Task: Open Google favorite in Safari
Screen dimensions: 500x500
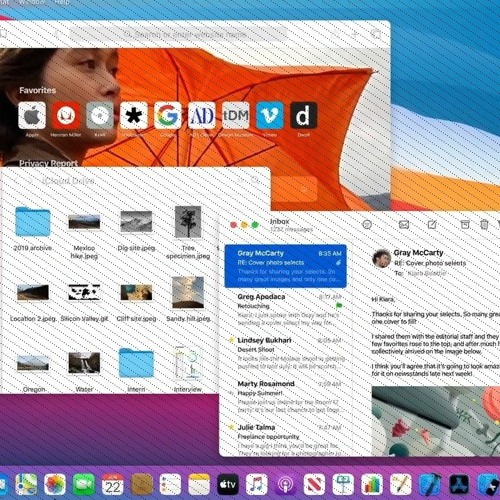Action: tap(168, 115)
